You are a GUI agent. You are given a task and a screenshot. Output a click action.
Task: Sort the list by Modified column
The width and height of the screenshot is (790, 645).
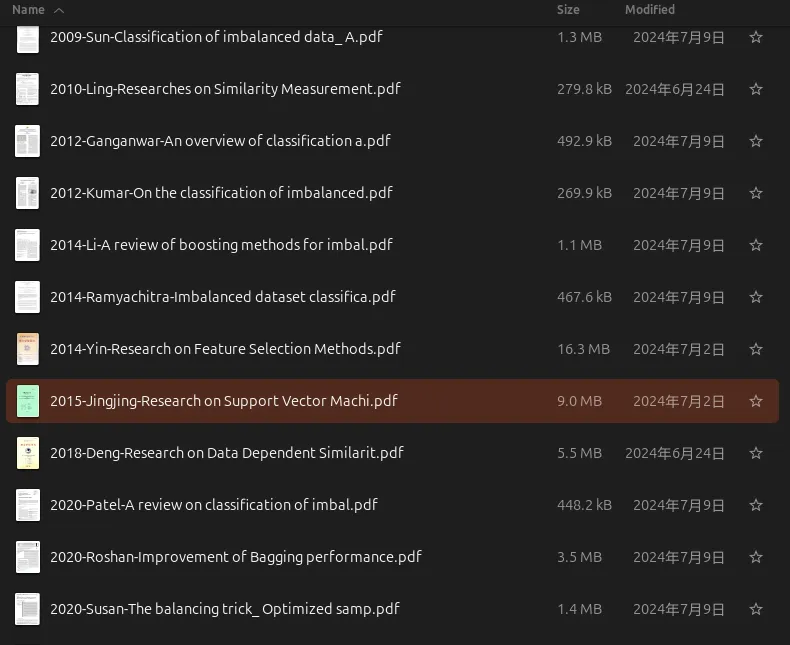[650, 10]
